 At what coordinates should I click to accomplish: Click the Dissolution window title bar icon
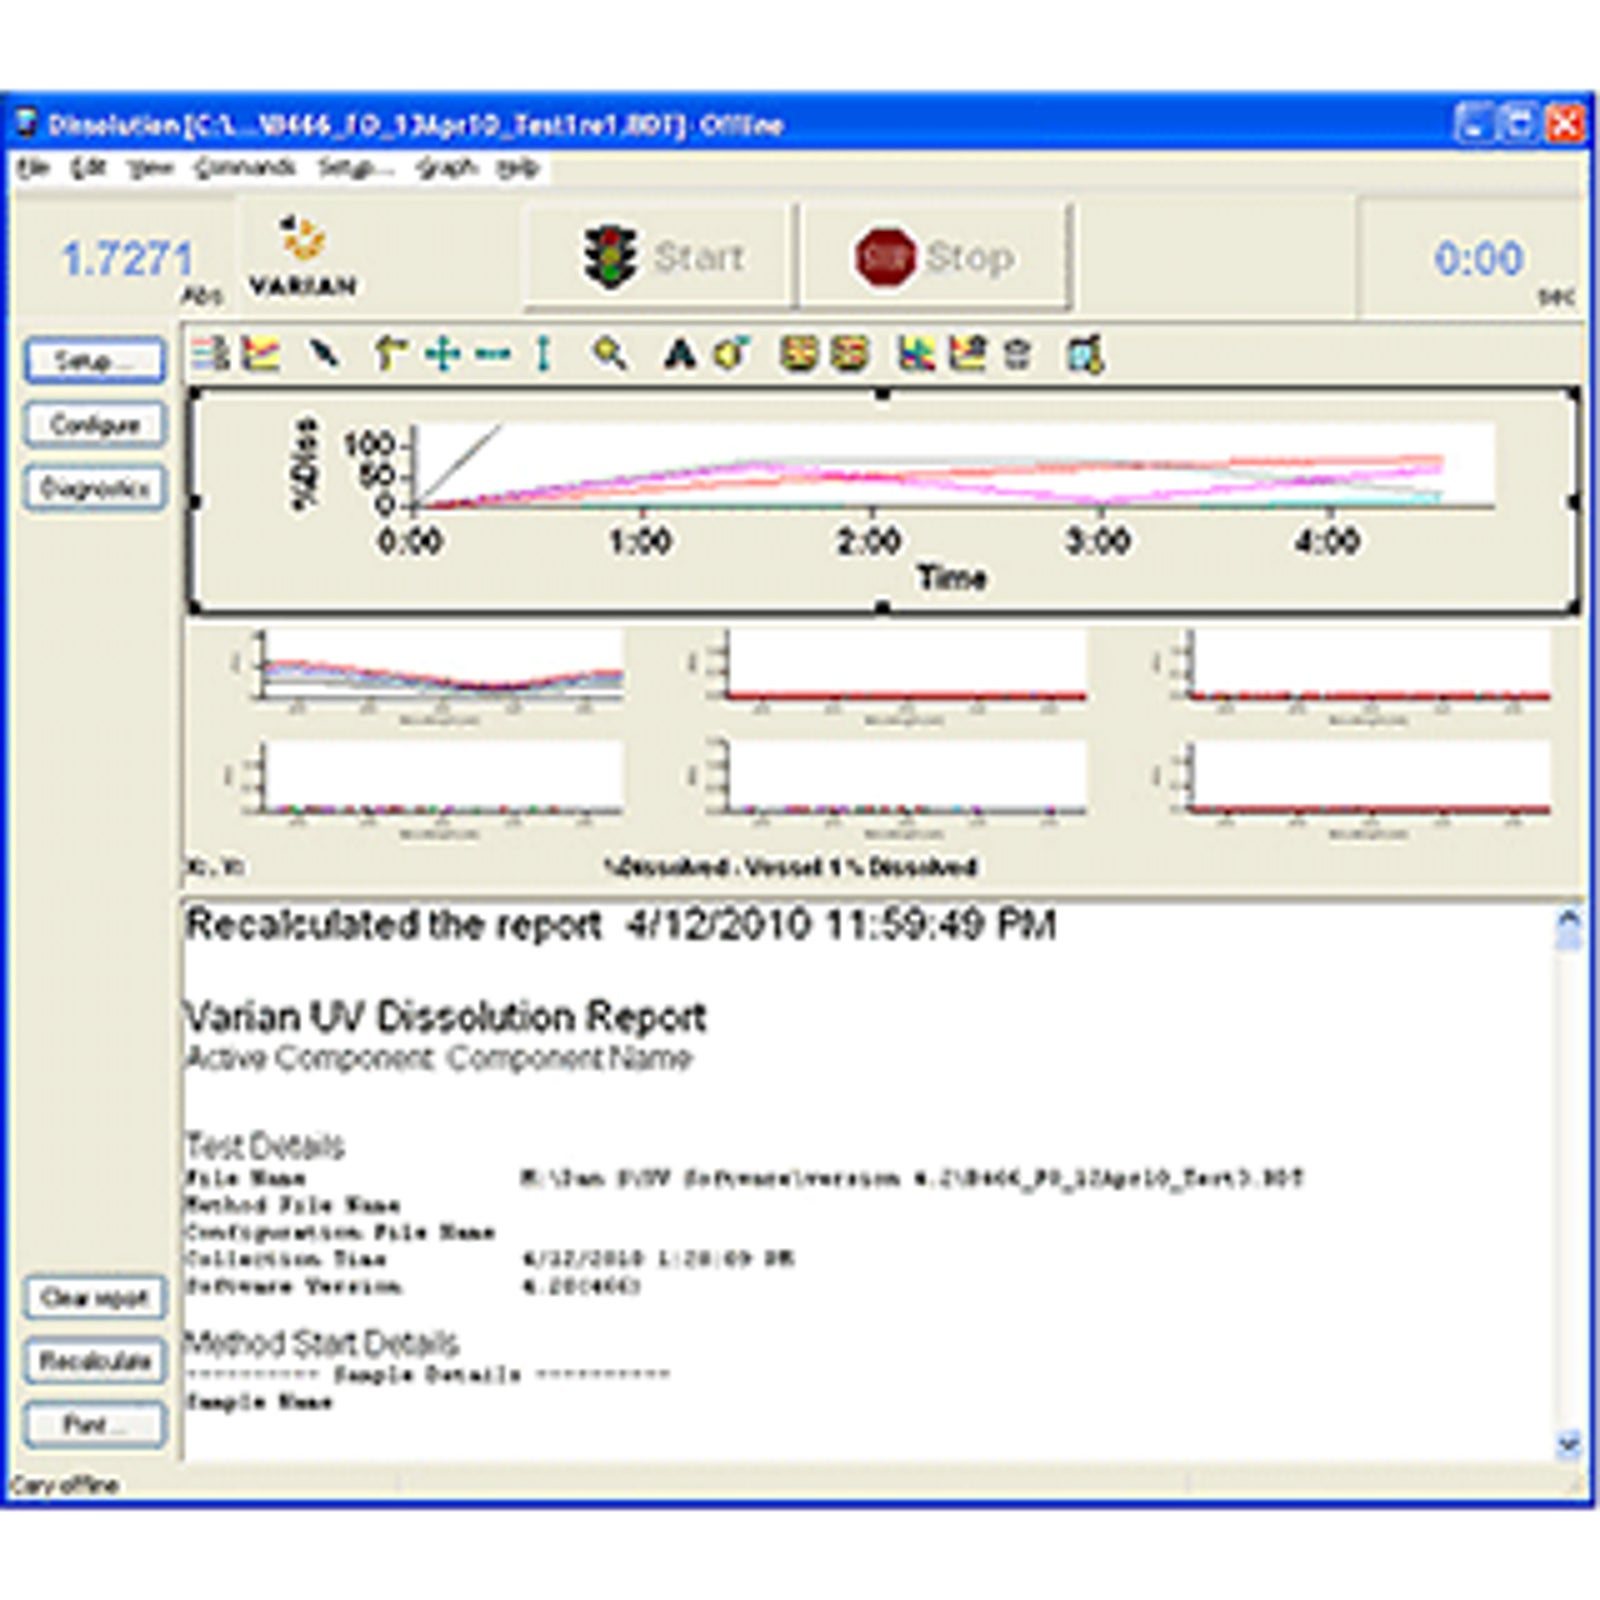click(27, 124)
